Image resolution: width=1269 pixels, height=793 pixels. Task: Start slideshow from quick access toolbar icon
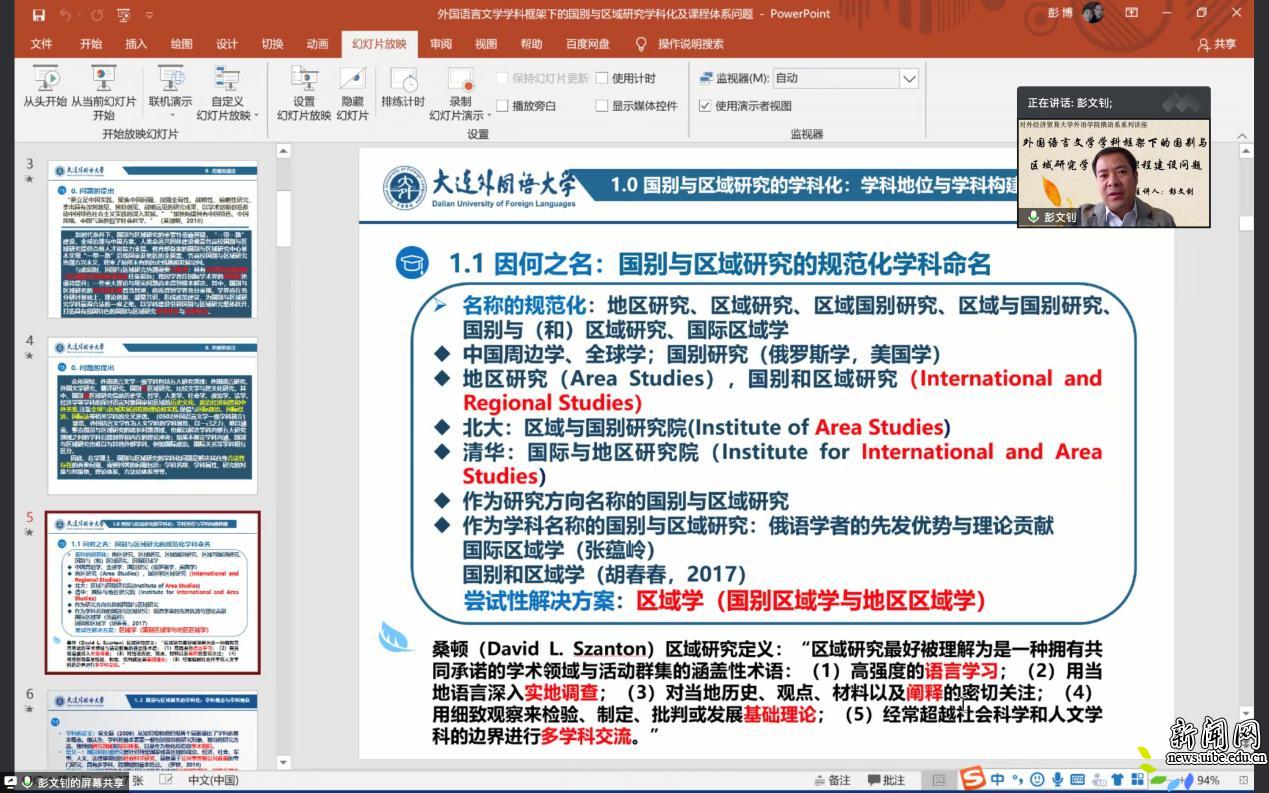click(x=123, y=14)
